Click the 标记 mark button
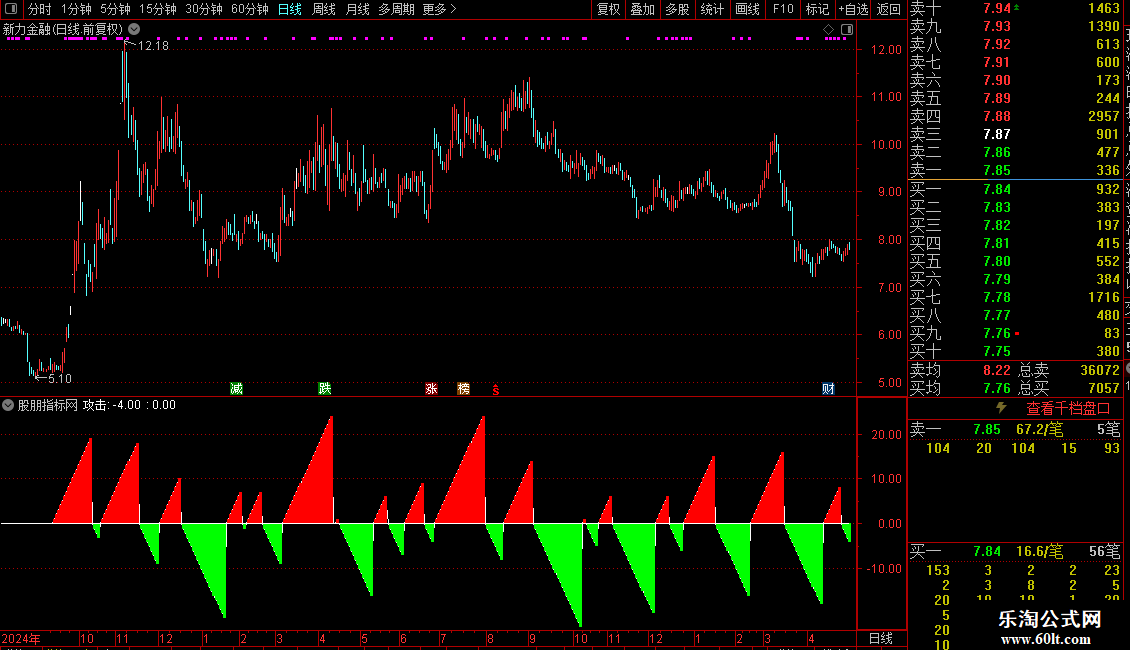Viewport: 1130px width, 650px height. coord(817,9)
